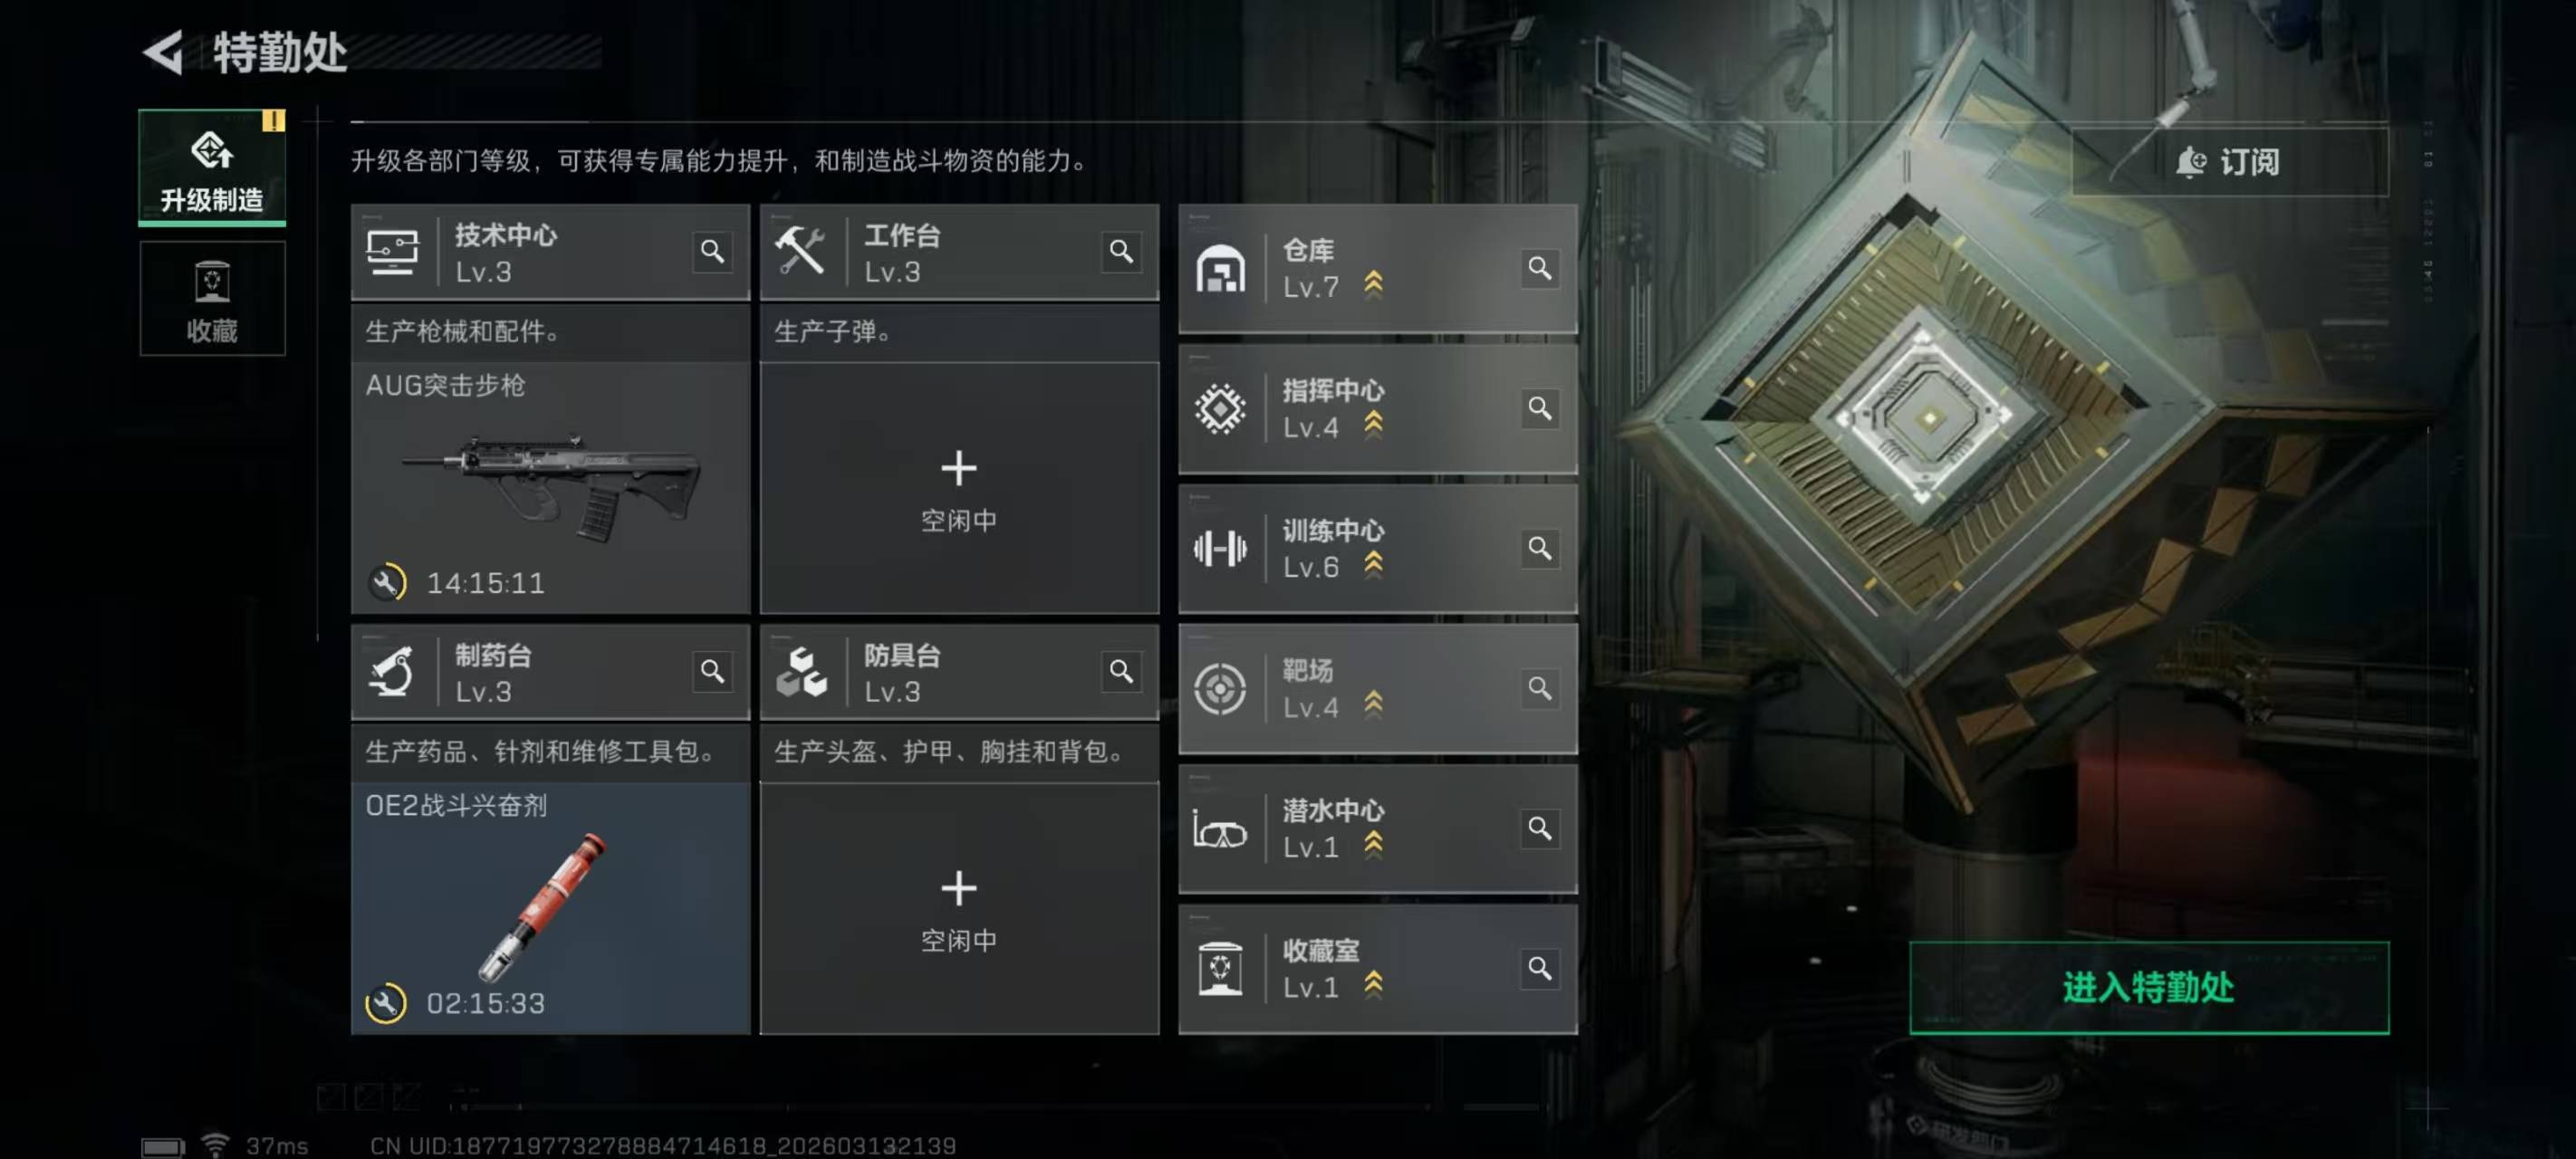Inspect 工作台 details via magnifier icon
Image resolution: width=2576 pixels, height=1159 pixels.
[1121, 251]
